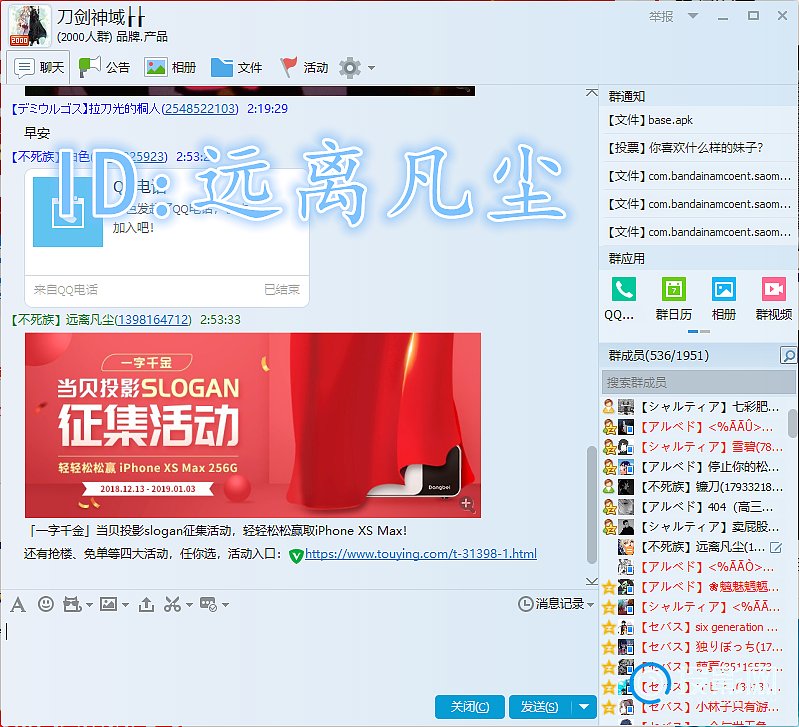This screenshot has height=727, width=799.
Task: Open the touying.com activity link
Action: 421,554
